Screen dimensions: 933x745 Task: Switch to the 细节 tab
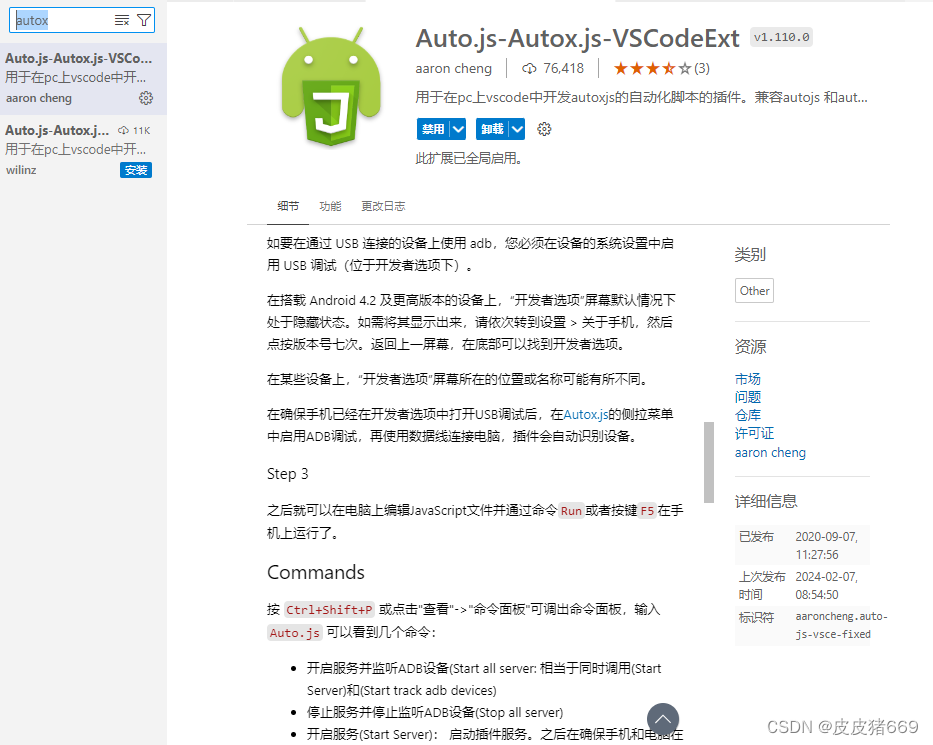click(288, 206)
